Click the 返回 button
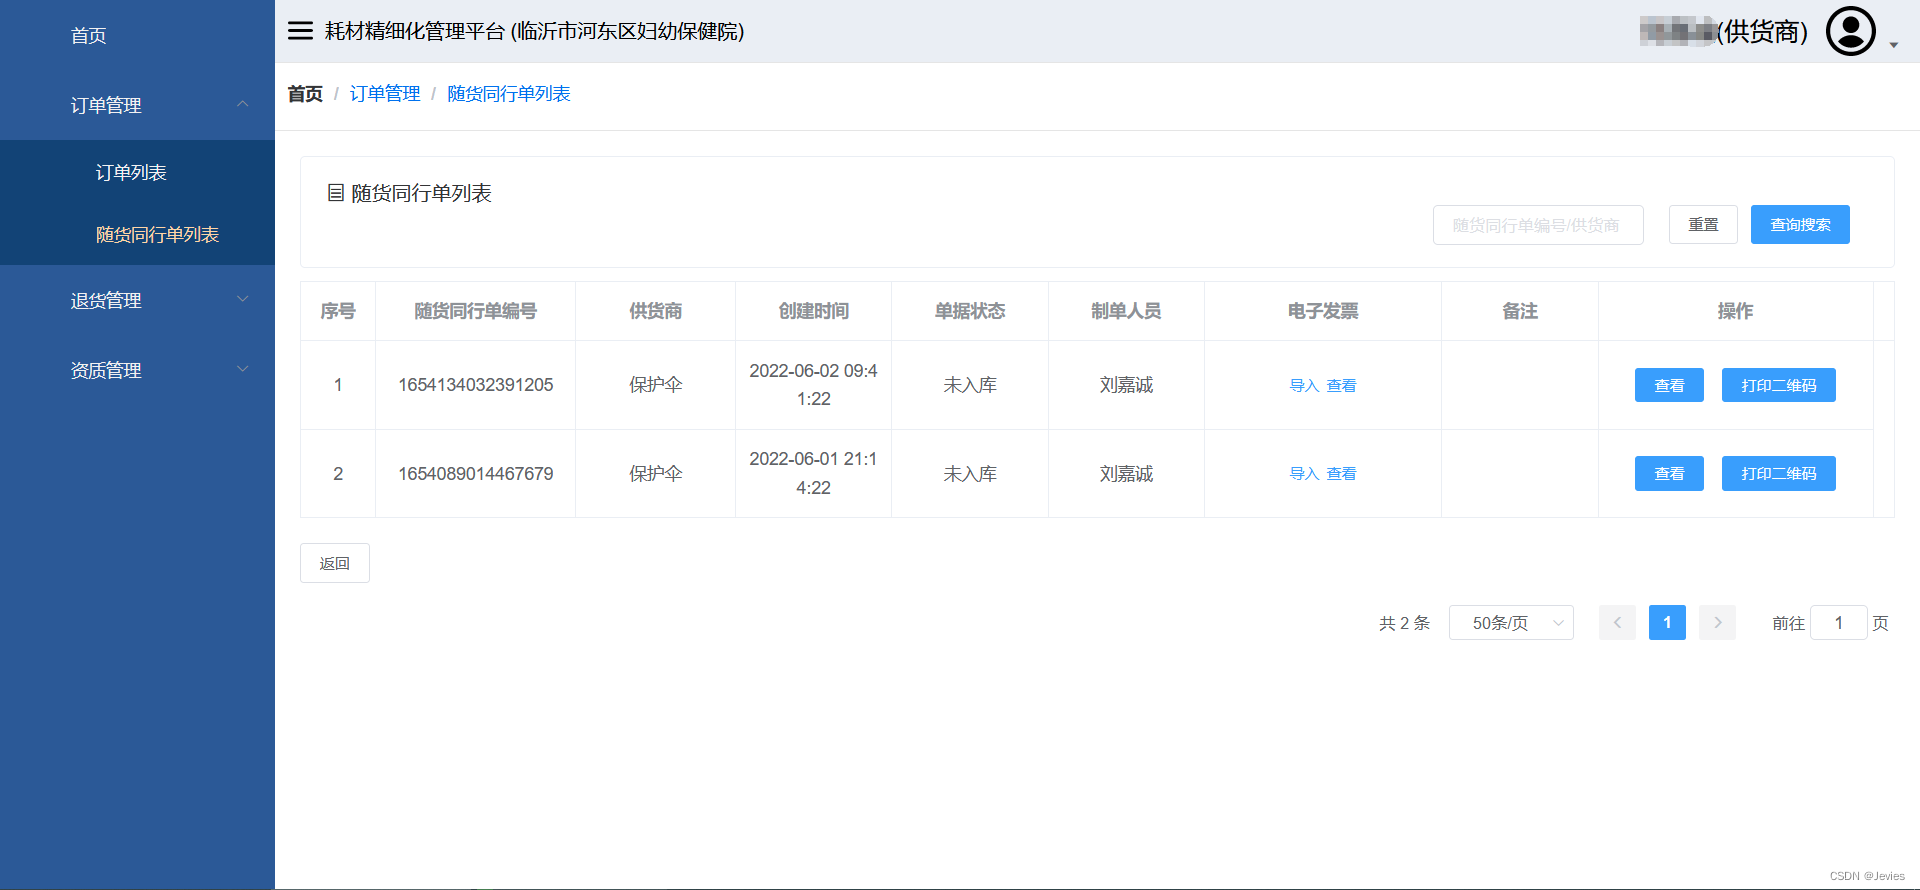1920x890 pixels. pos(335,563)
